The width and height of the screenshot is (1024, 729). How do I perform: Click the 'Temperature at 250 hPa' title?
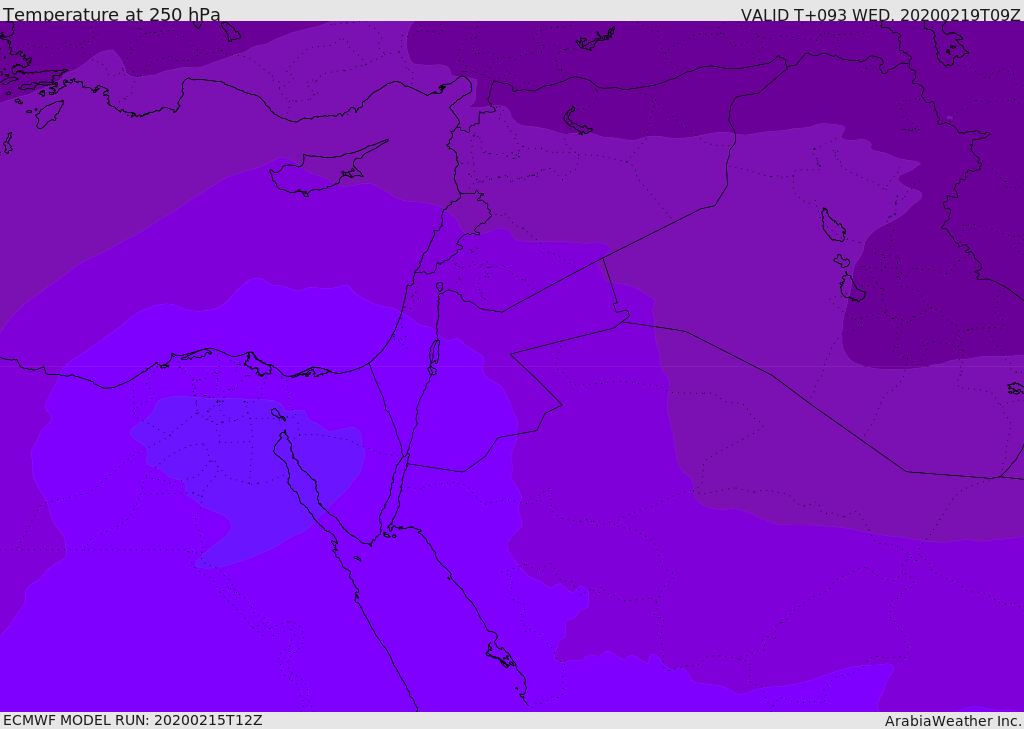pos(112,15)
